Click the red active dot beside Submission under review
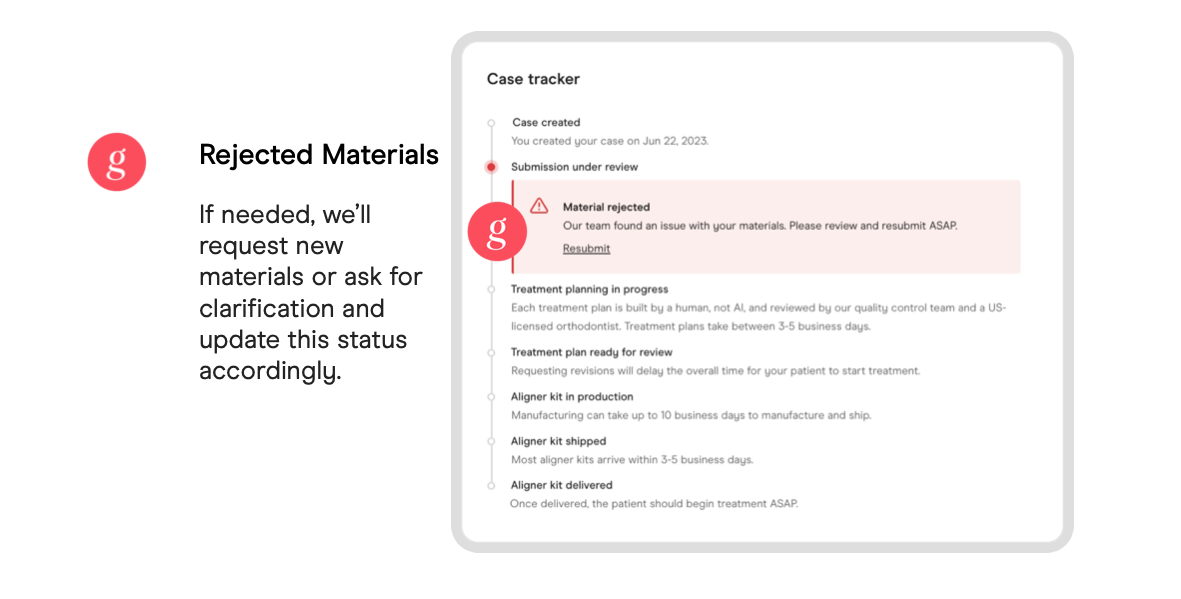The height and width of the screenshot is (599, 1181). (491, 166)
